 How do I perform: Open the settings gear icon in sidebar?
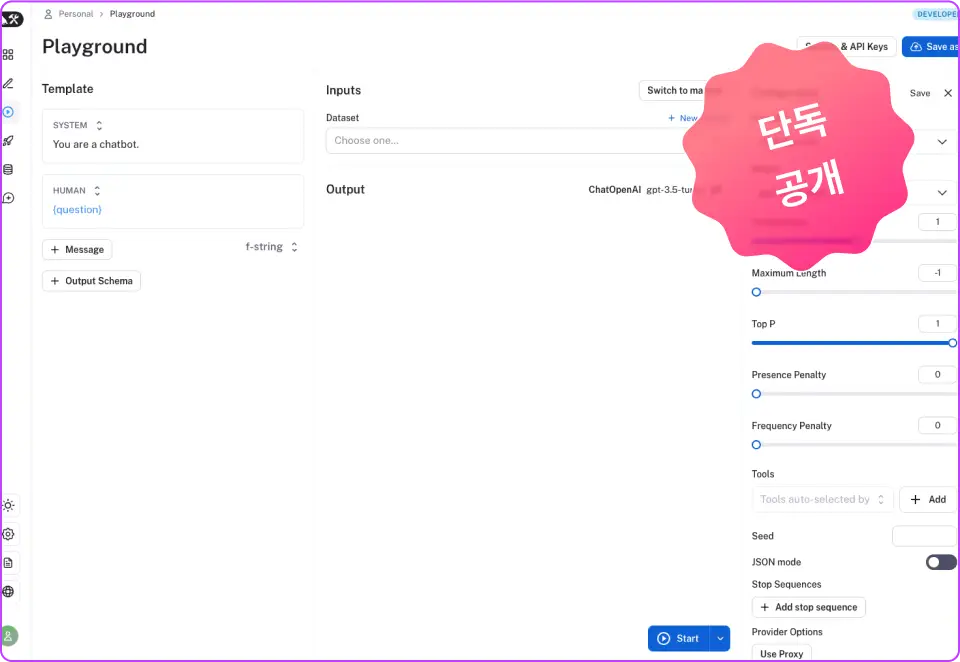8,534
